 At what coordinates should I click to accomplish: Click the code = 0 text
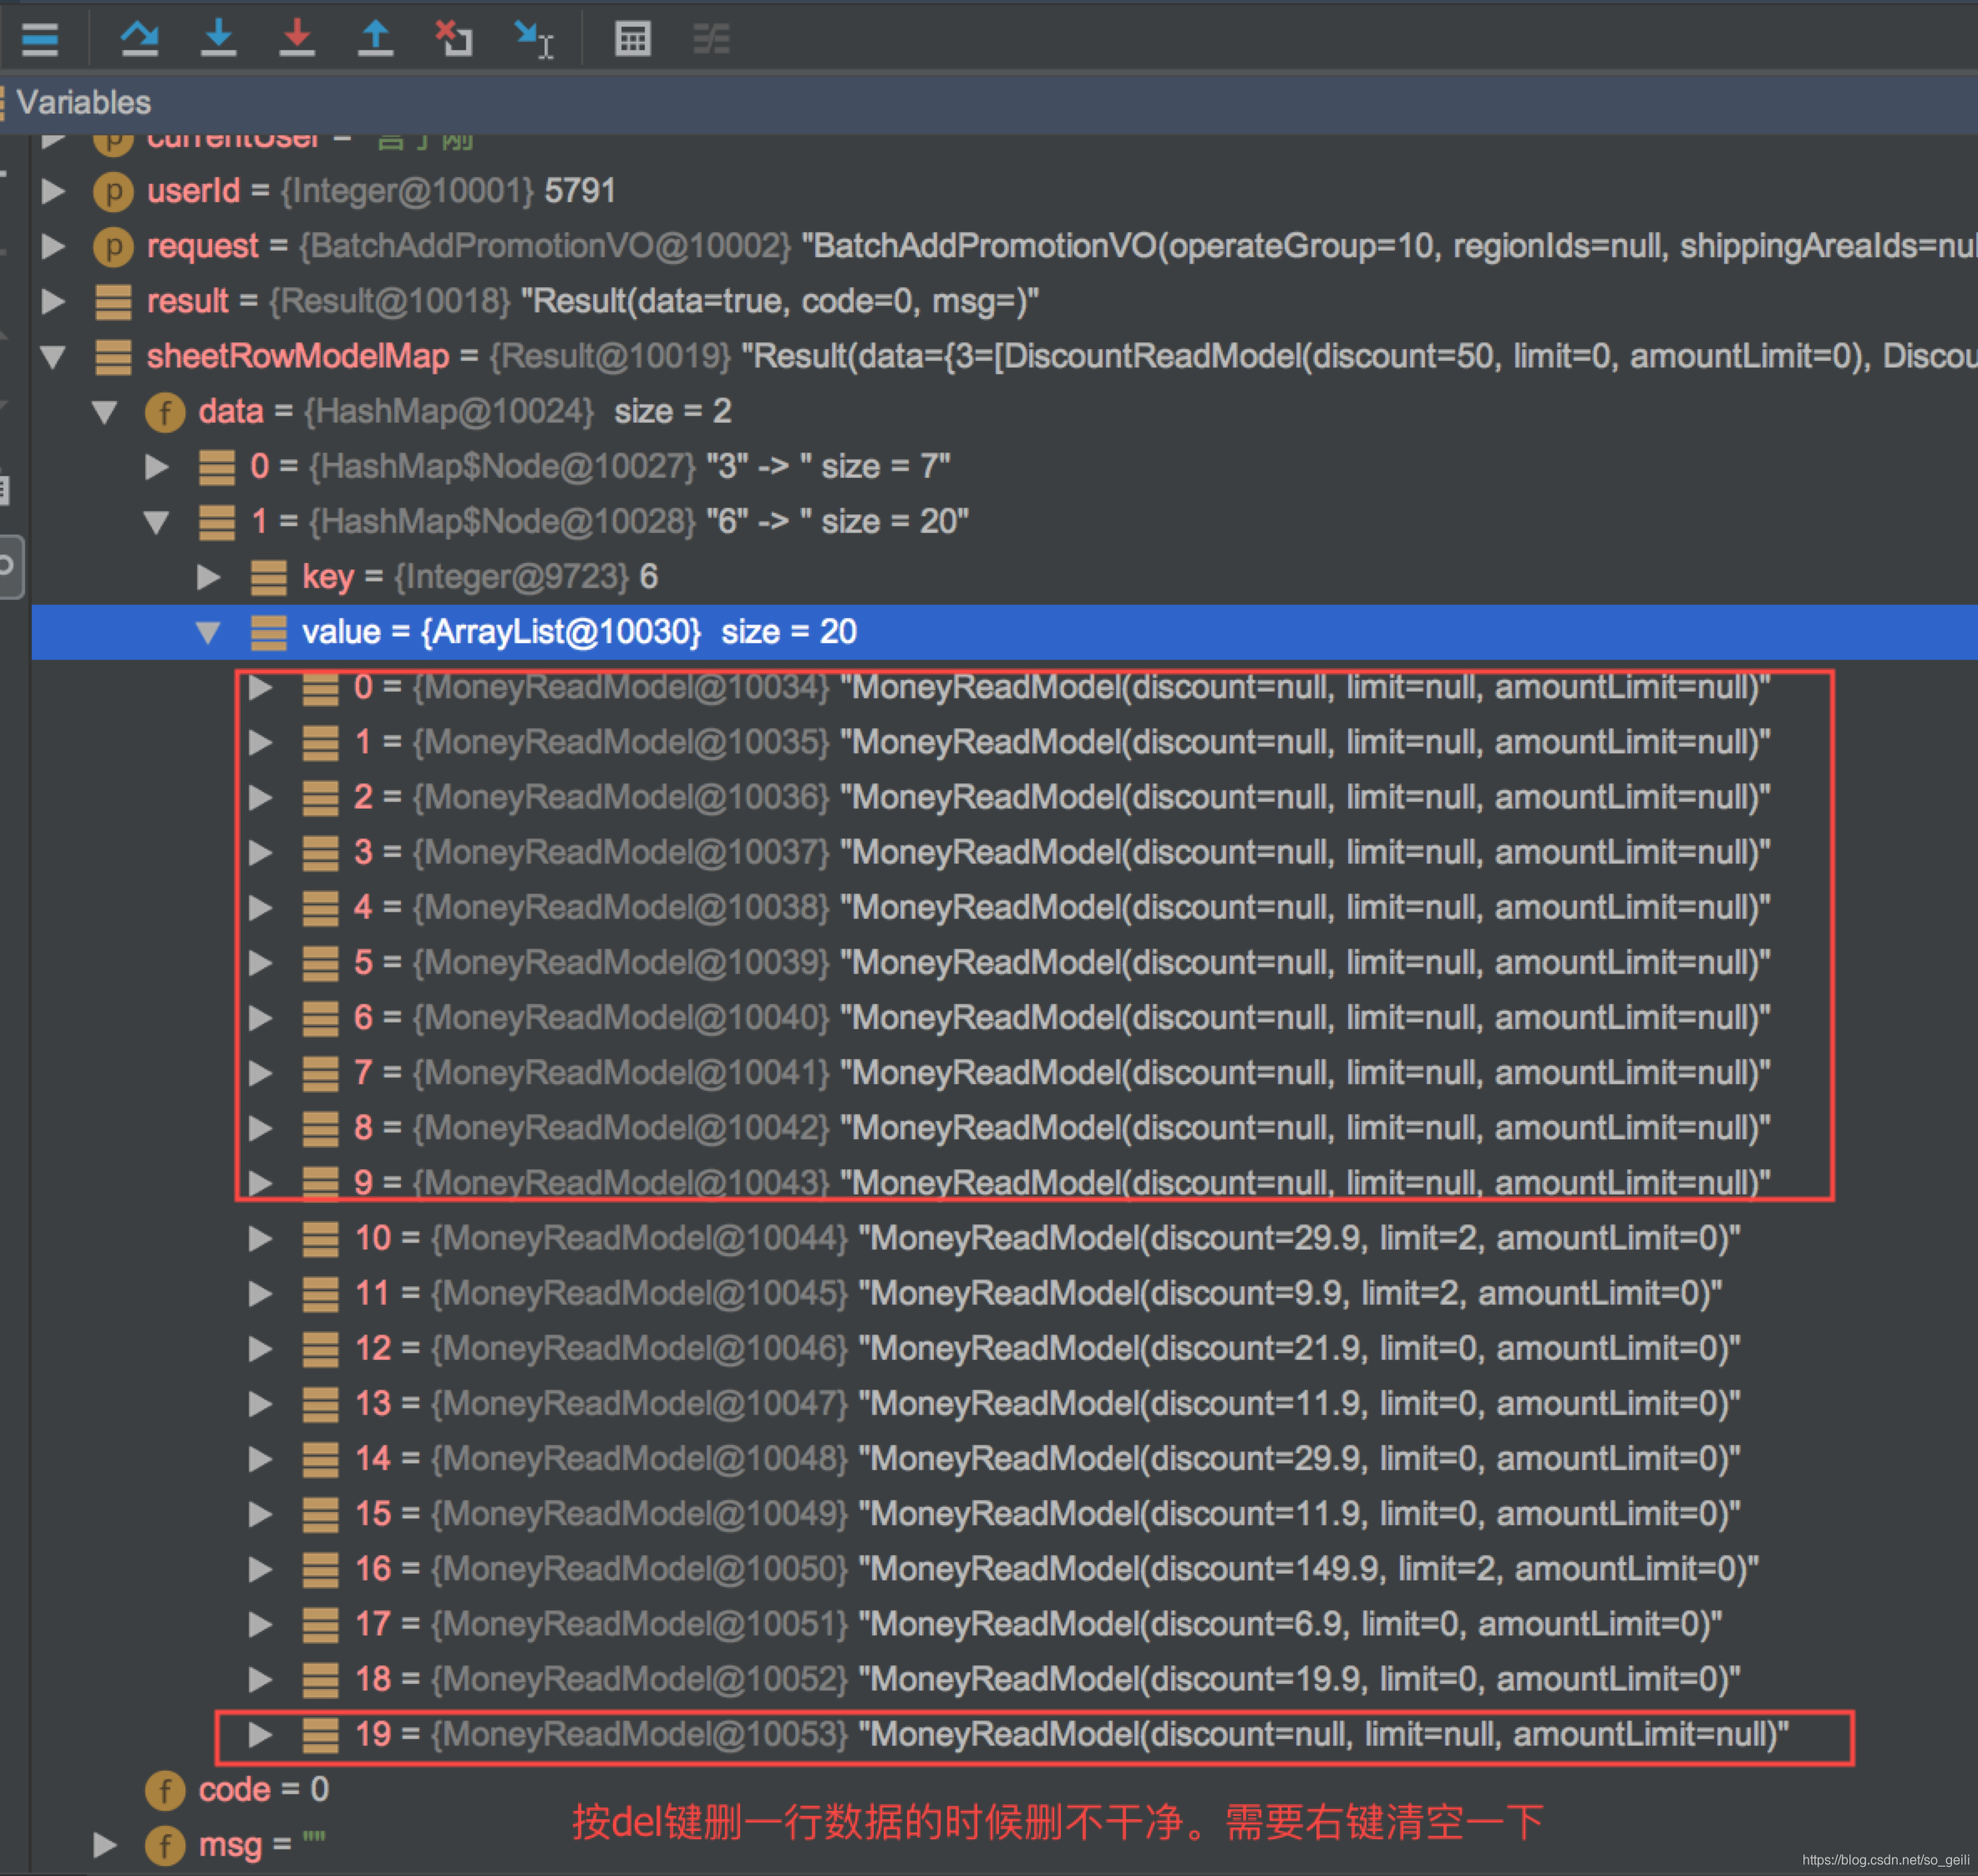click(x=264, y=1789)
